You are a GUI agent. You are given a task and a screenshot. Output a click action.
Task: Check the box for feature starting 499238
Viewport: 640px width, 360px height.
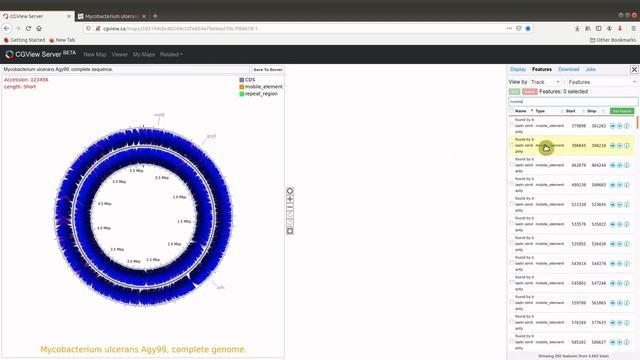point(511,184)
